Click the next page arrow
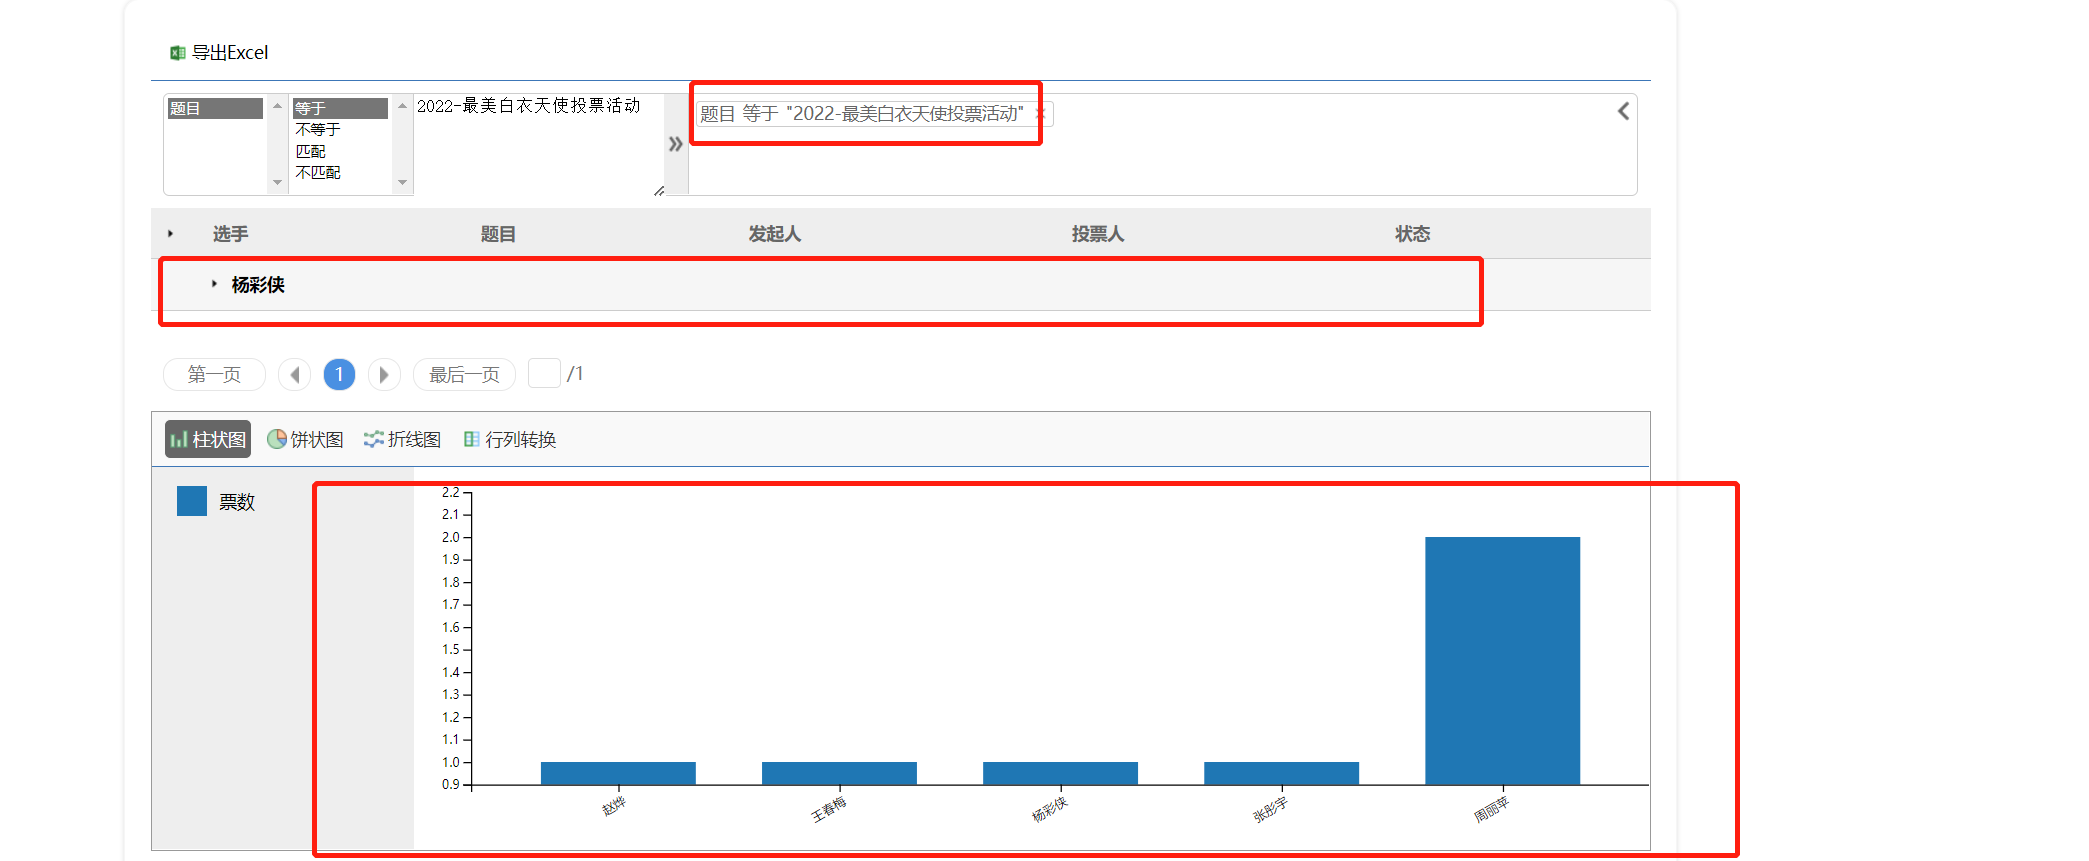 point(384,374)
